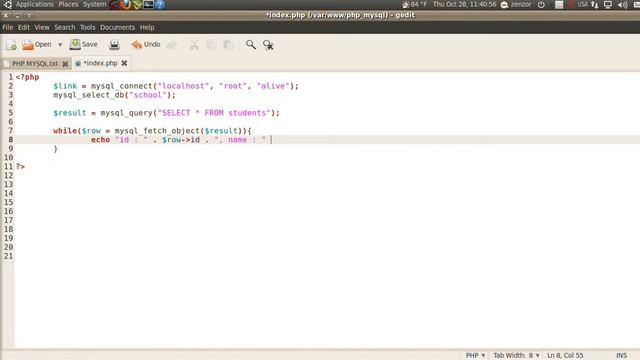Open Find and Replace icon
The height and width of the screenshot is (360, 640).
[268, 45]
